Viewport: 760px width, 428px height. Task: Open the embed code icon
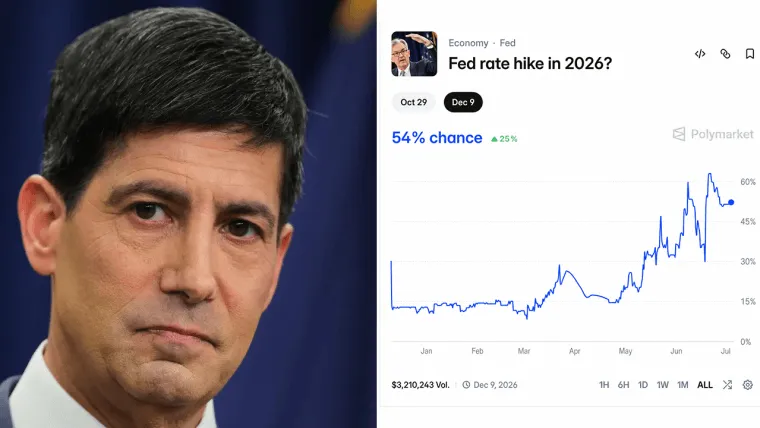pyautogui.click(x=699, y=54)
